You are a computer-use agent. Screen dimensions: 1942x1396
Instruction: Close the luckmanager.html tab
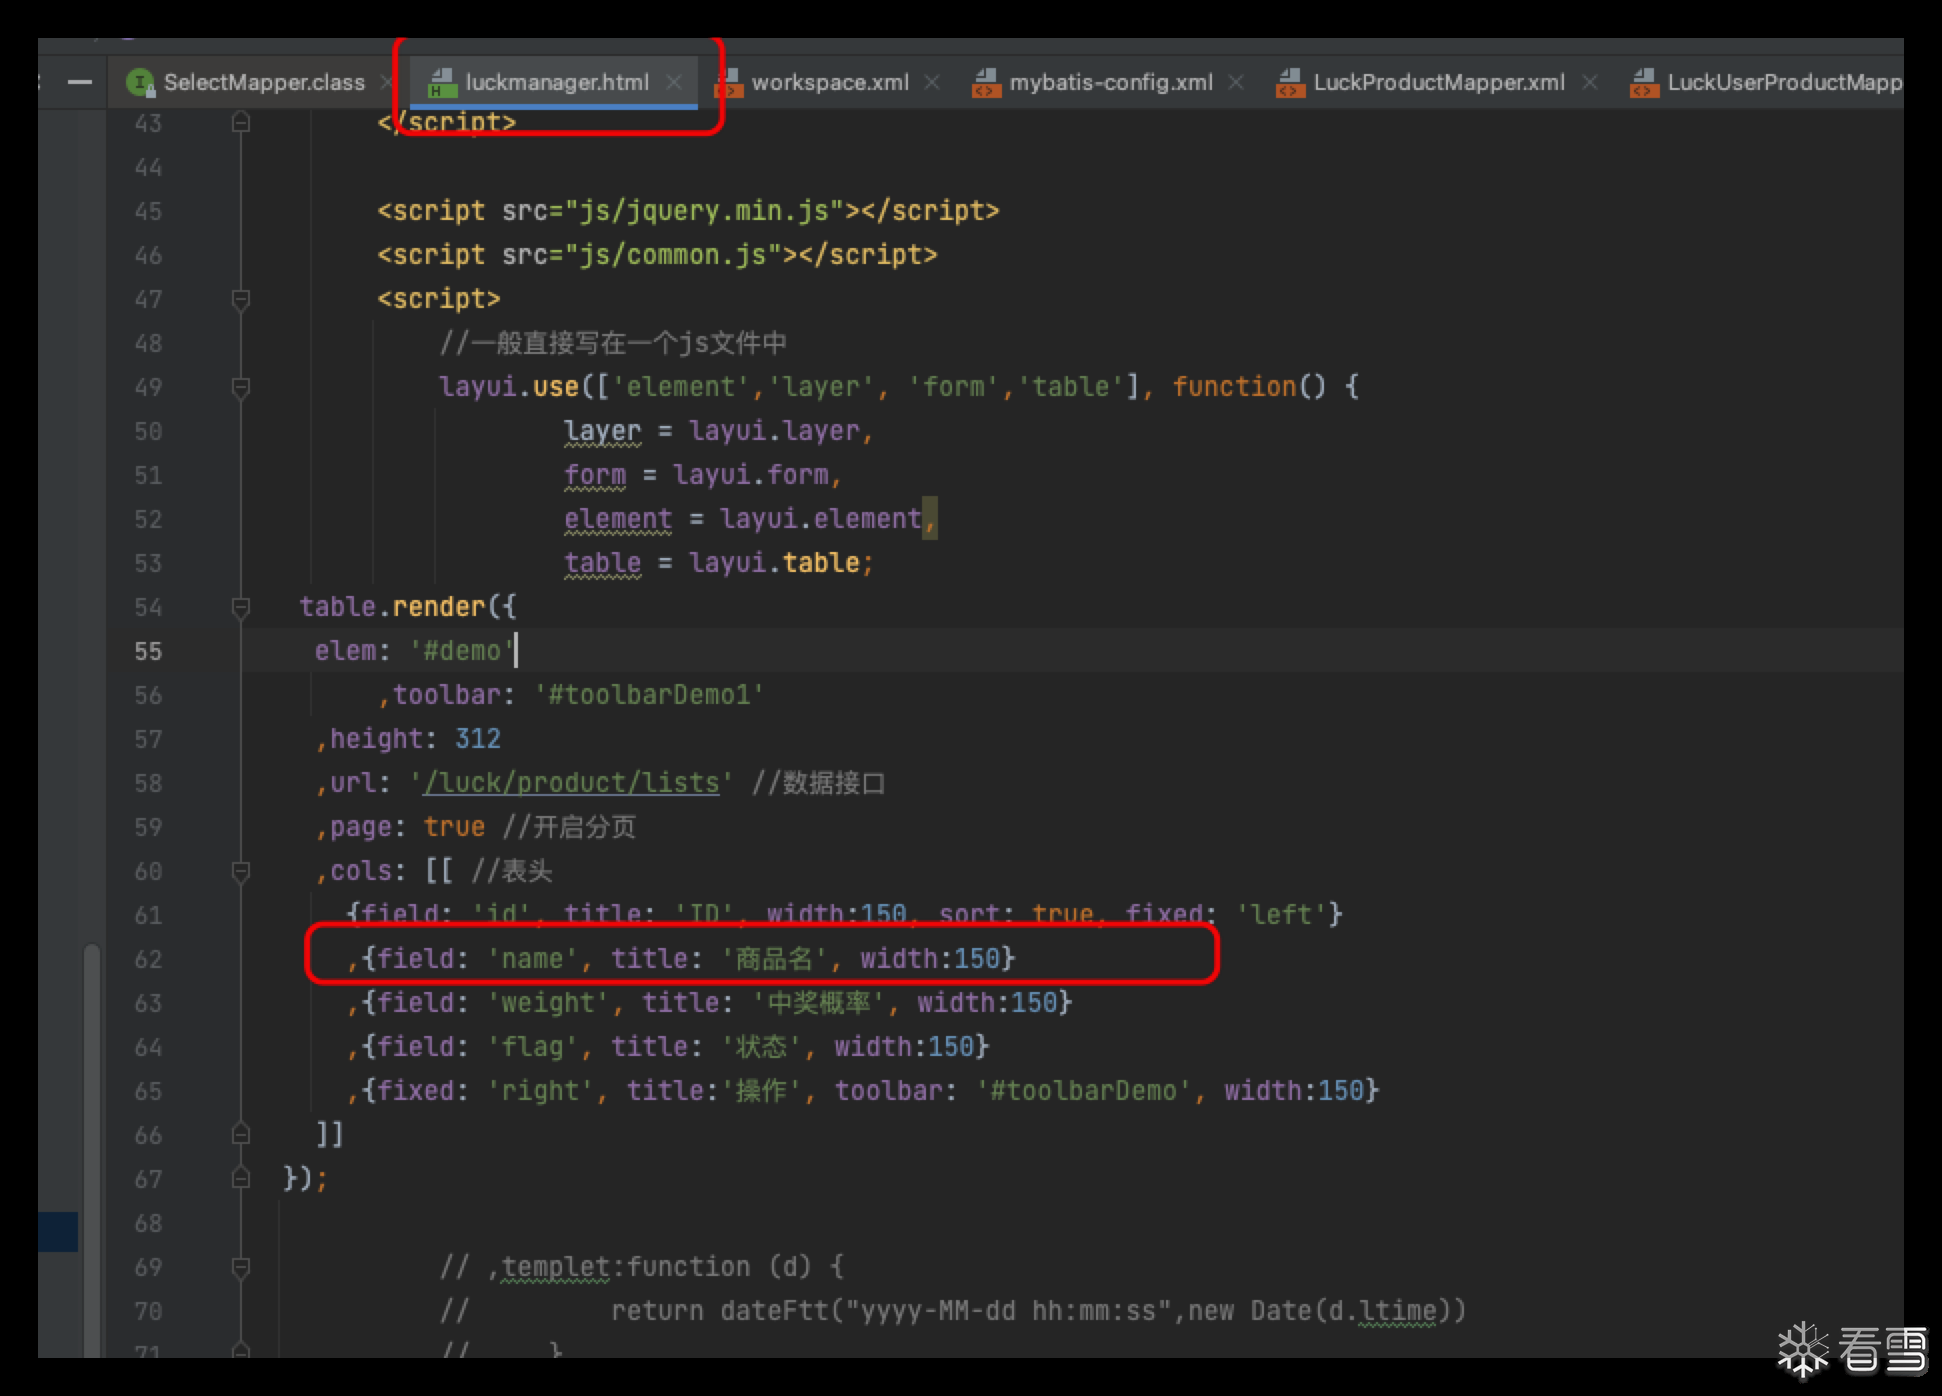point(675,83)
